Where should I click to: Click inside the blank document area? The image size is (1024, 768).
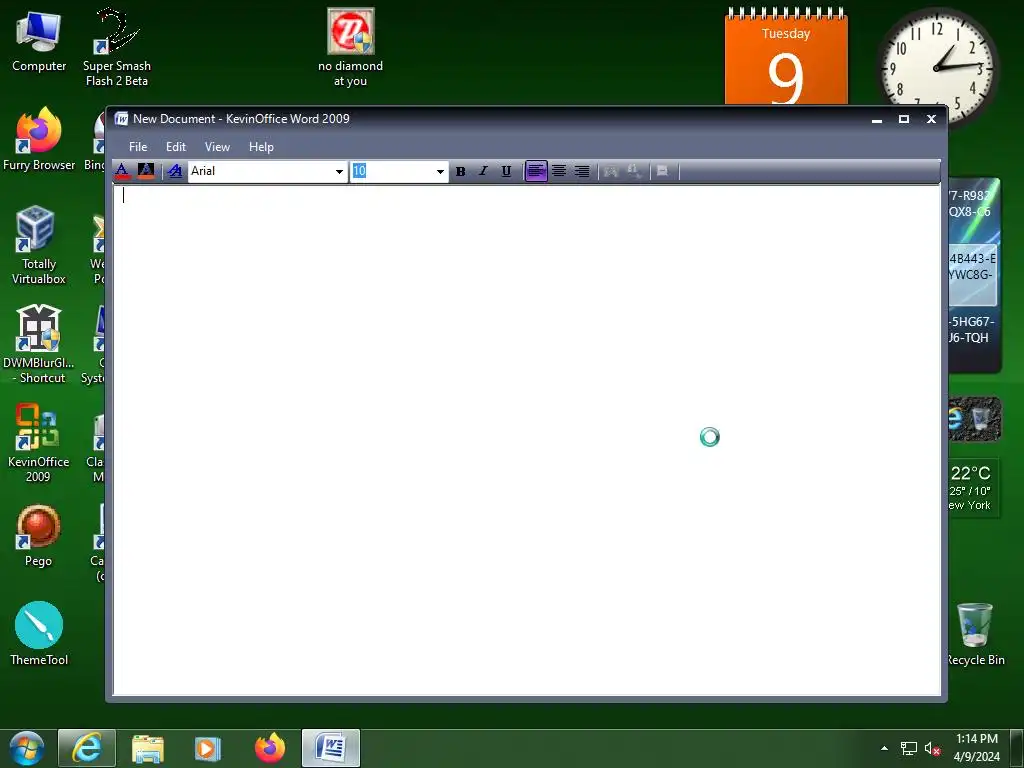pyautogui.click(x=527, y=440)
